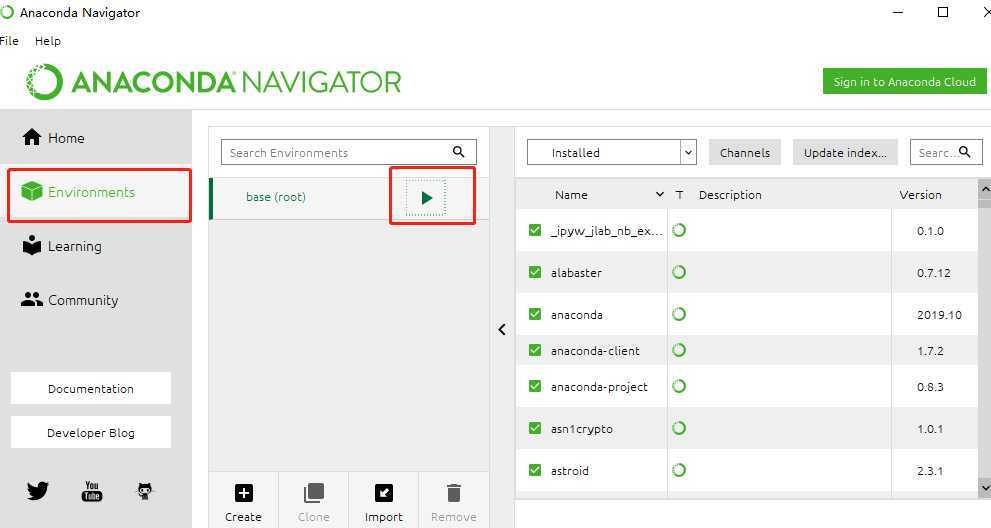This screenshot has height=528, width=991.
Task: Click the Channels button
Action: coord(745,152)
